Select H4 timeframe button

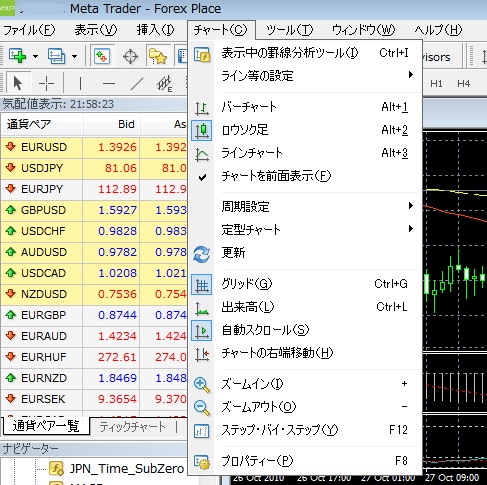coord(463,83)
